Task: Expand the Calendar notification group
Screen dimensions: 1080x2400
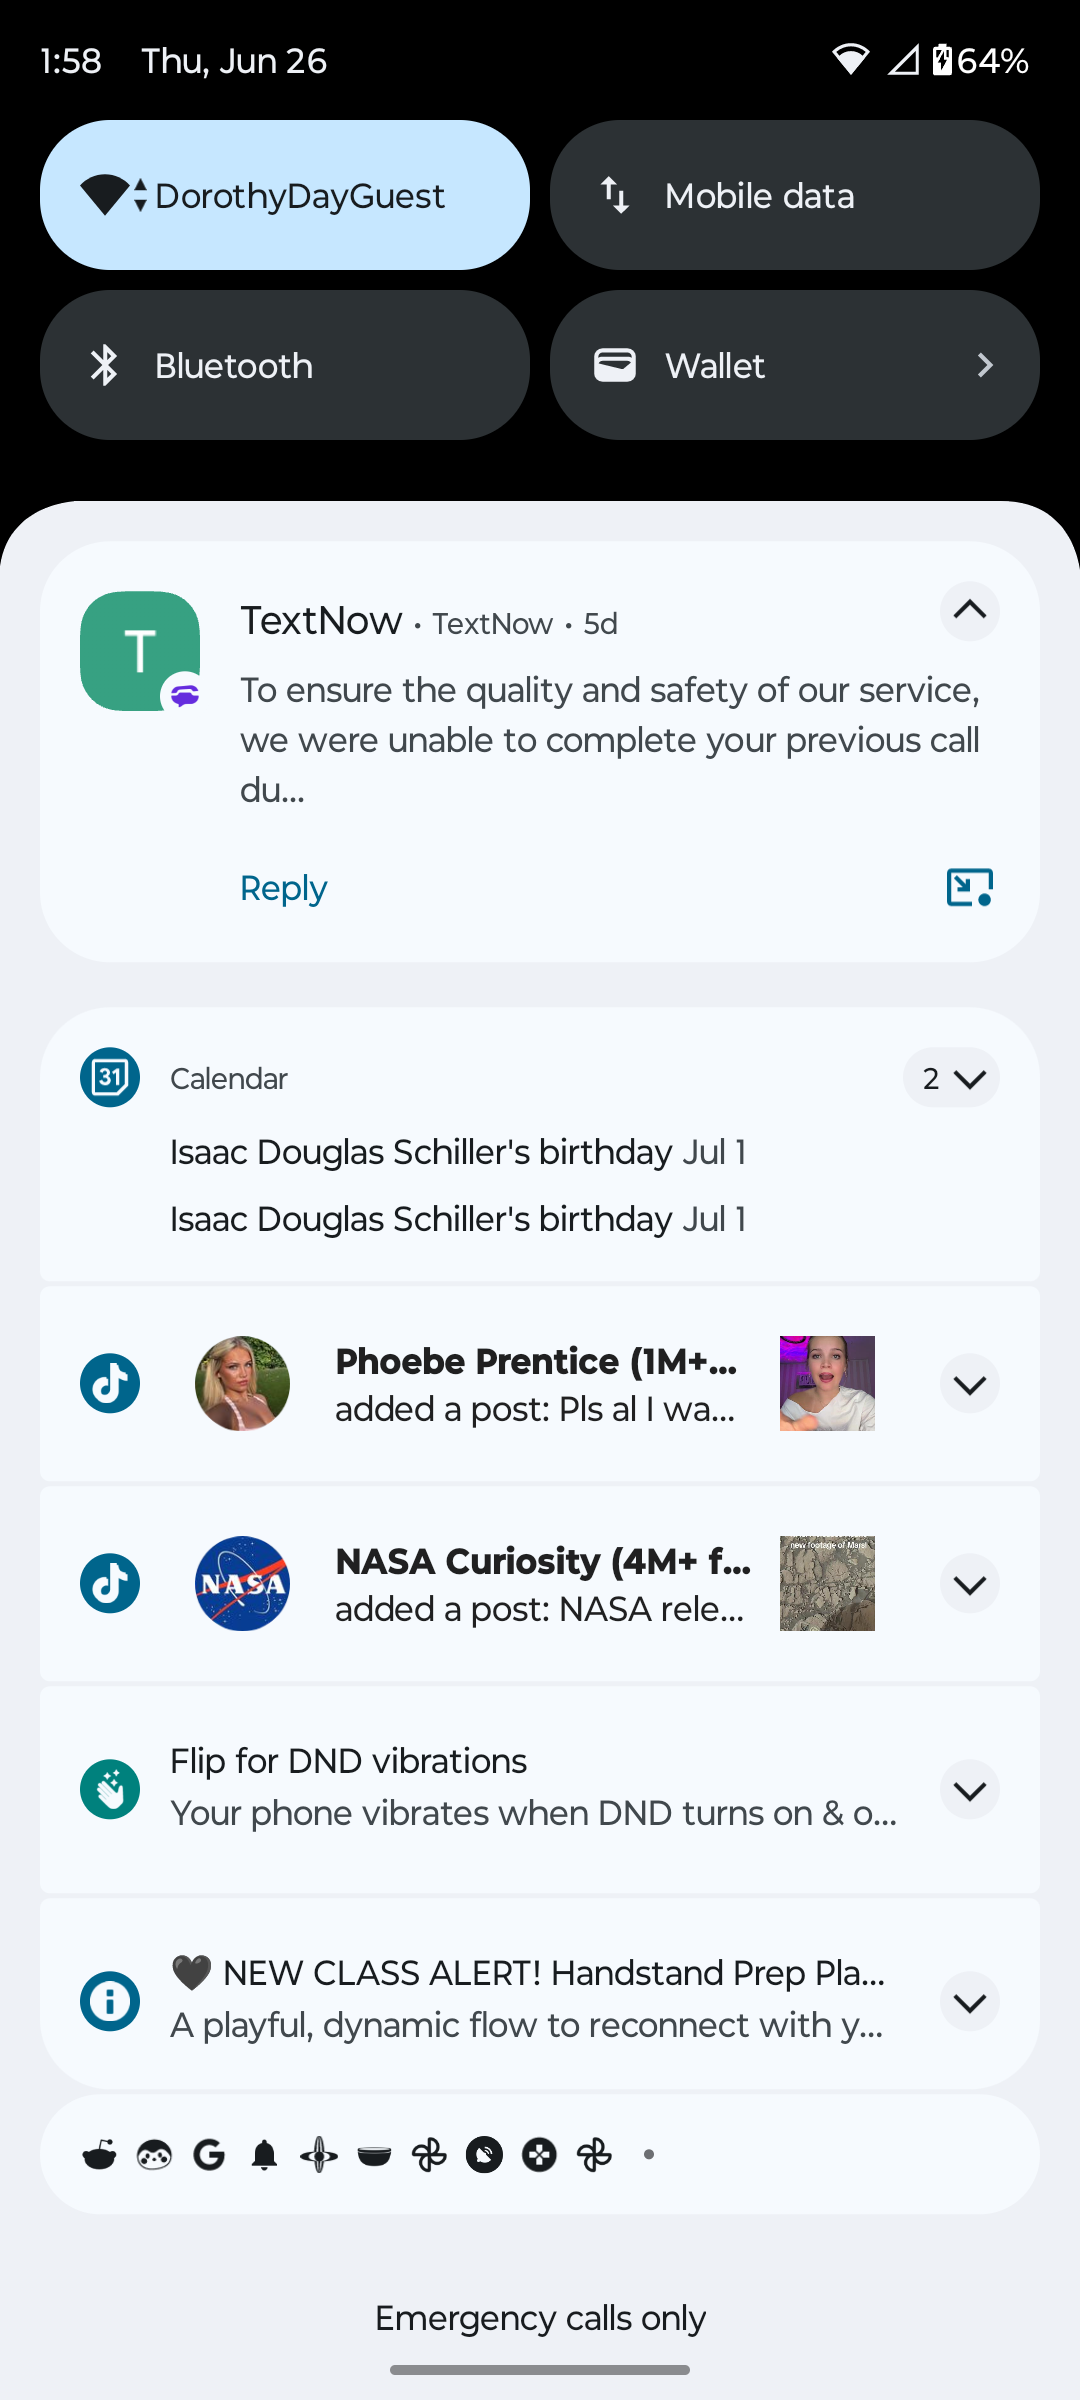Action: click(x=950, y=1078)
